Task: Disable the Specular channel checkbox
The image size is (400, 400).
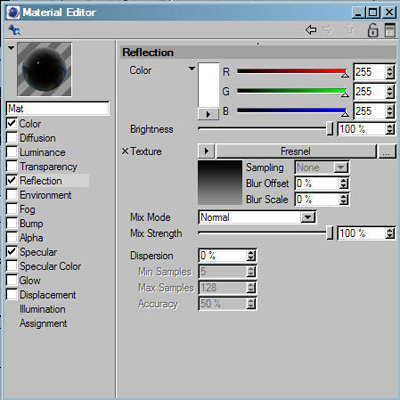Action: coord(12,252)
